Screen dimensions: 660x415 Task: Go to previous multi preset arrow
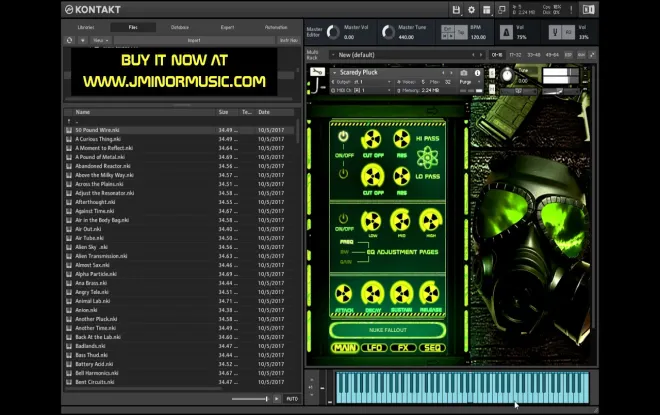473,55
